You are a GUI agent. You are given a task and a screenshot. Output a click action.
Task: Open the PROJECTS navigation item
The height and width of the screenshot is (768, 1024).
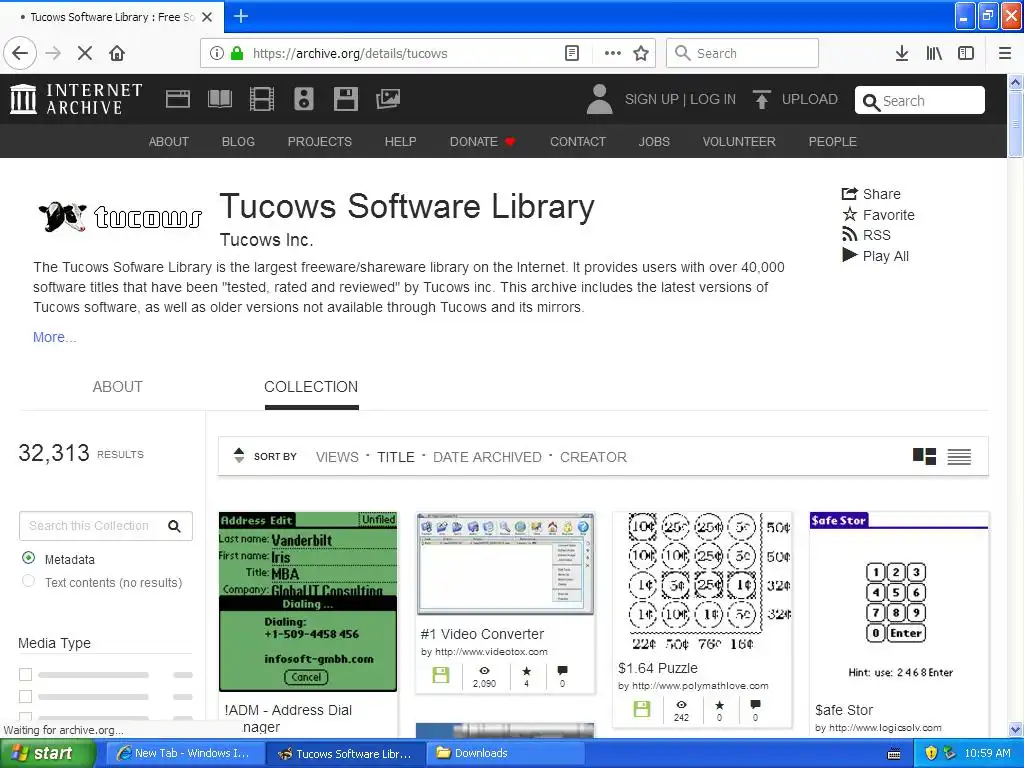pos(319,142)
